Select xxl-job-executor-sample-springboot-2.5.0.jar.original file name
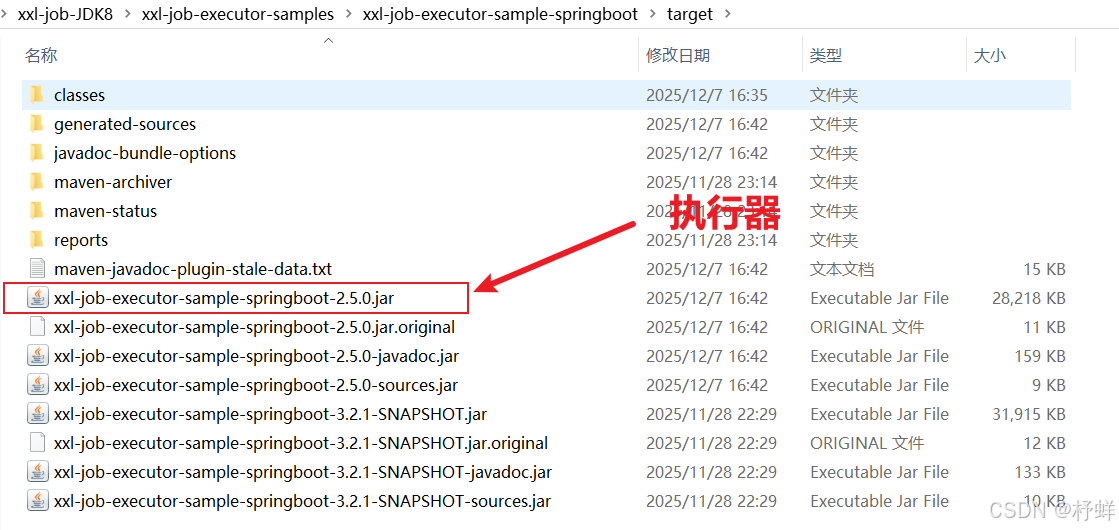The image size is (1119, 530). [x=254, y=327]
